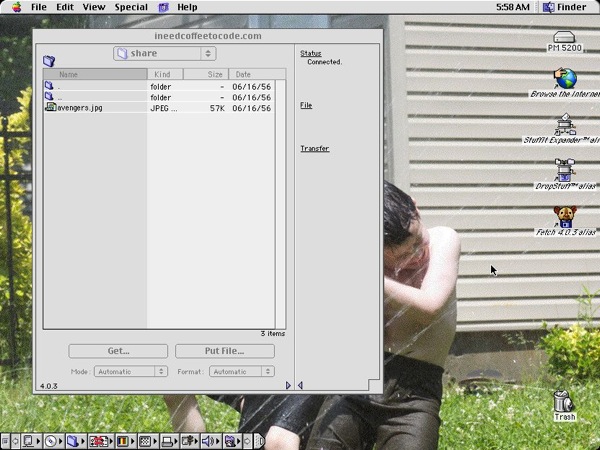Click the avengers.jpg file name
Screen dimensions: 600x450
(x=80, y=108)
